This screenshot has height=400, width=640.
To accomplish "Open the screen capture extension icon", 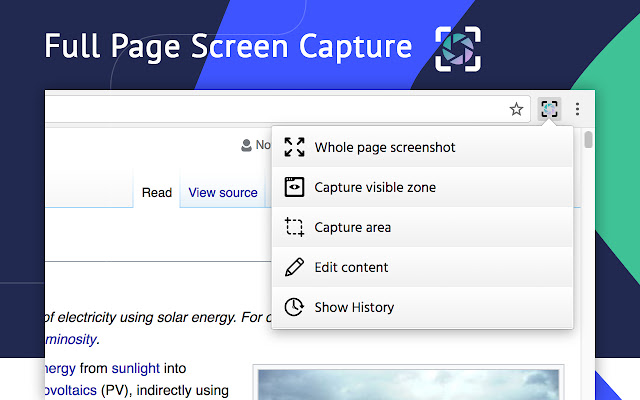I will tap(549, 109).
